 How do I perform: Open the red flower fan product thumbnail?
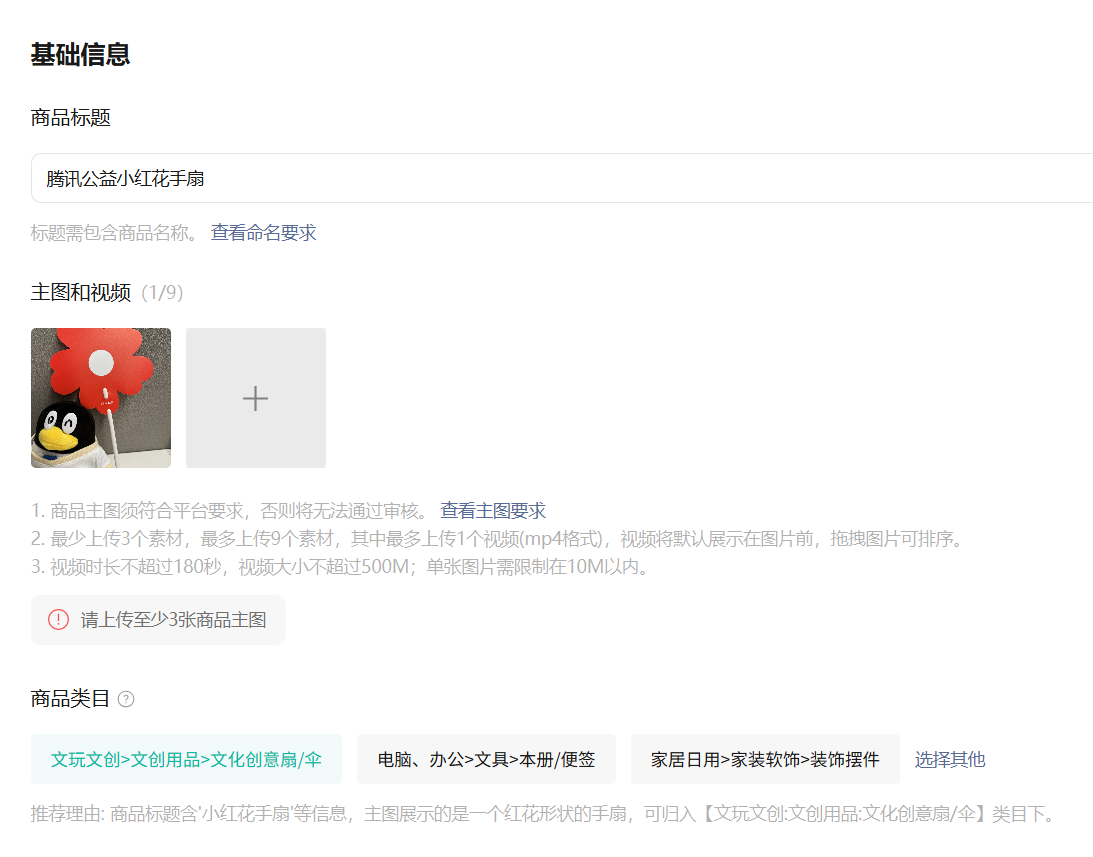101,398
